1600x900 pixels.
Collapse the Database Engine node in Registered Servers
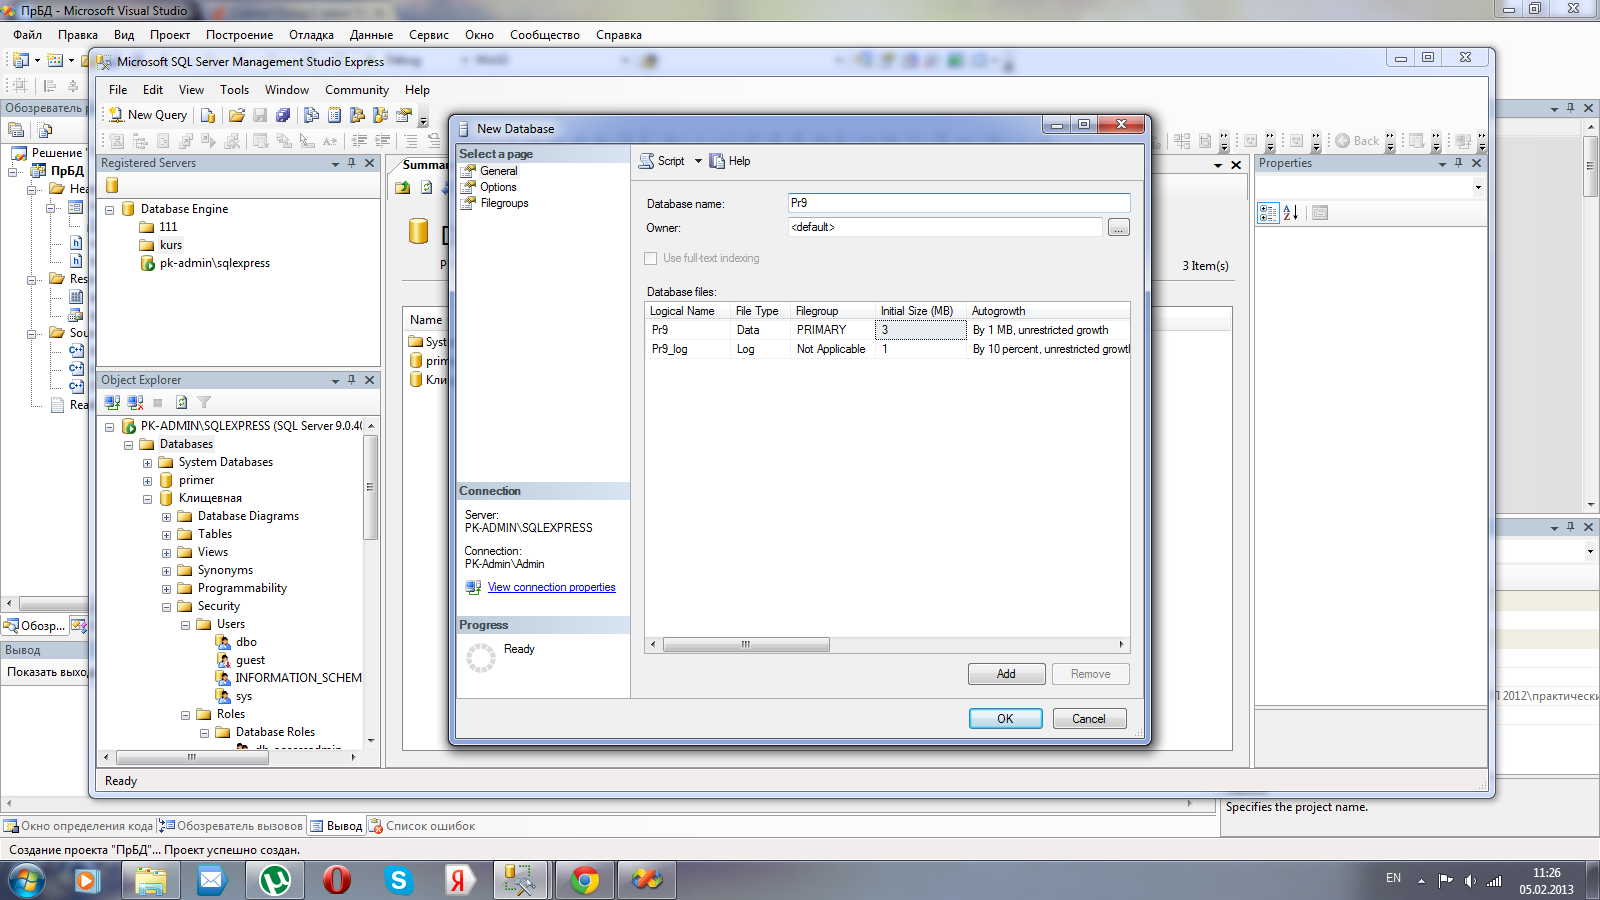[110, 210]
